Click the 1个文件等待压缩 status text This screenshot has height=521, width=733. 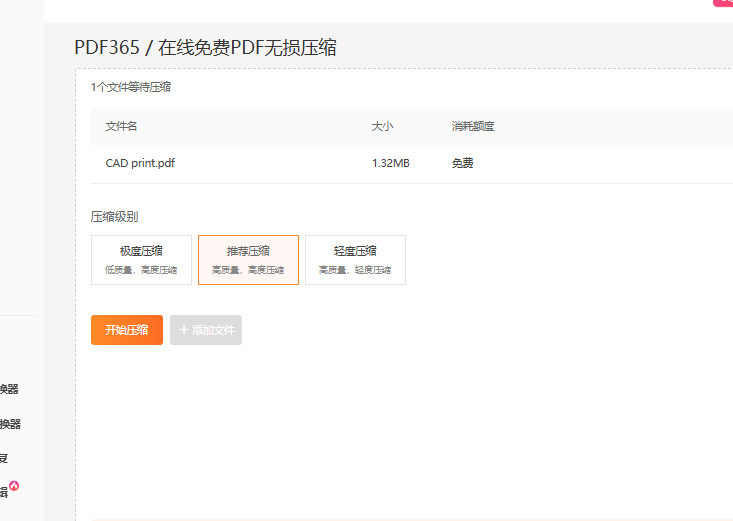pos(130,87)
